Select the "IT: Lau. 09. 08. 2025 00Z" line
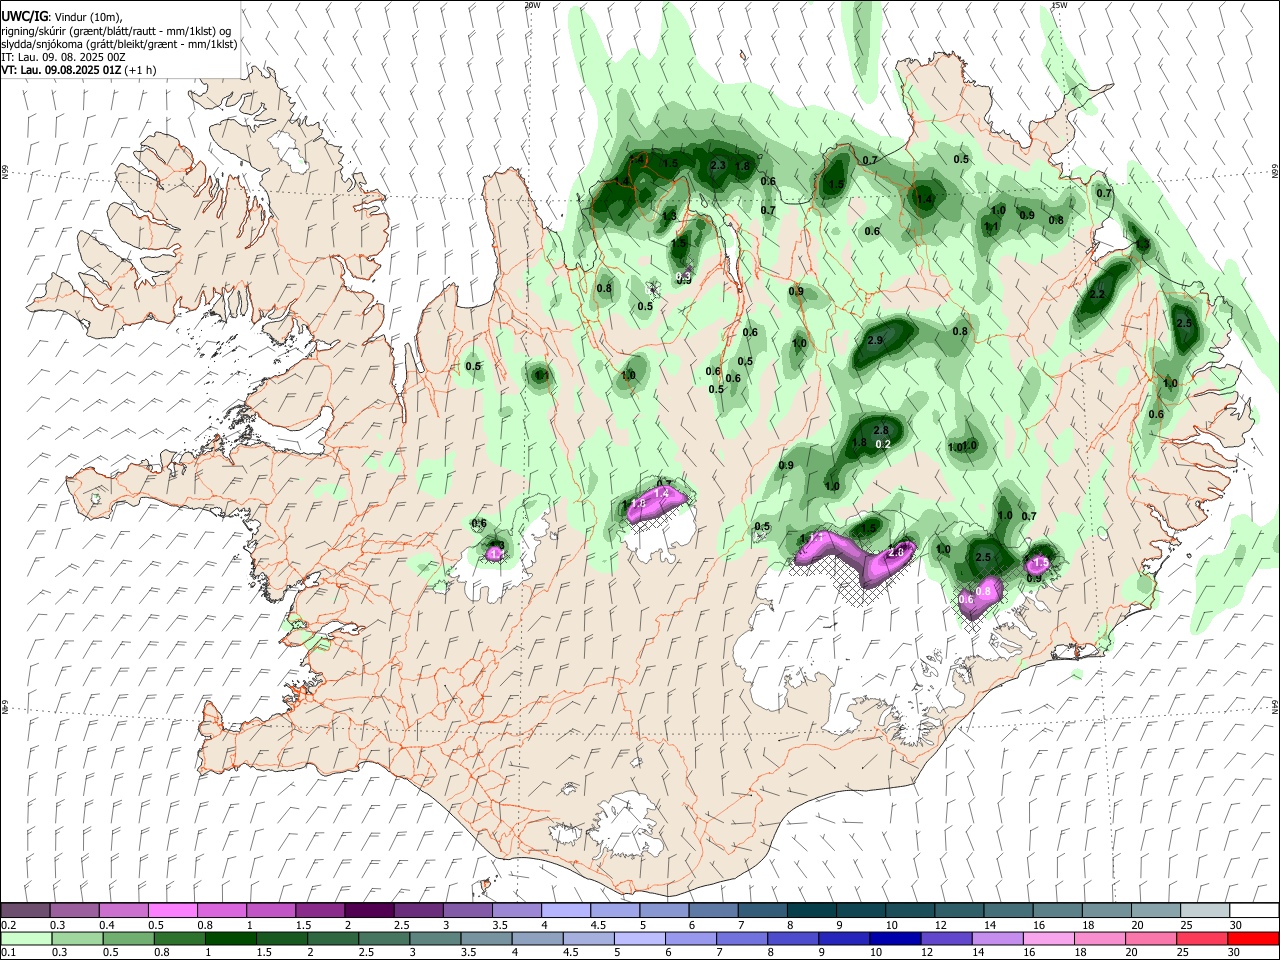 [63, 57]
